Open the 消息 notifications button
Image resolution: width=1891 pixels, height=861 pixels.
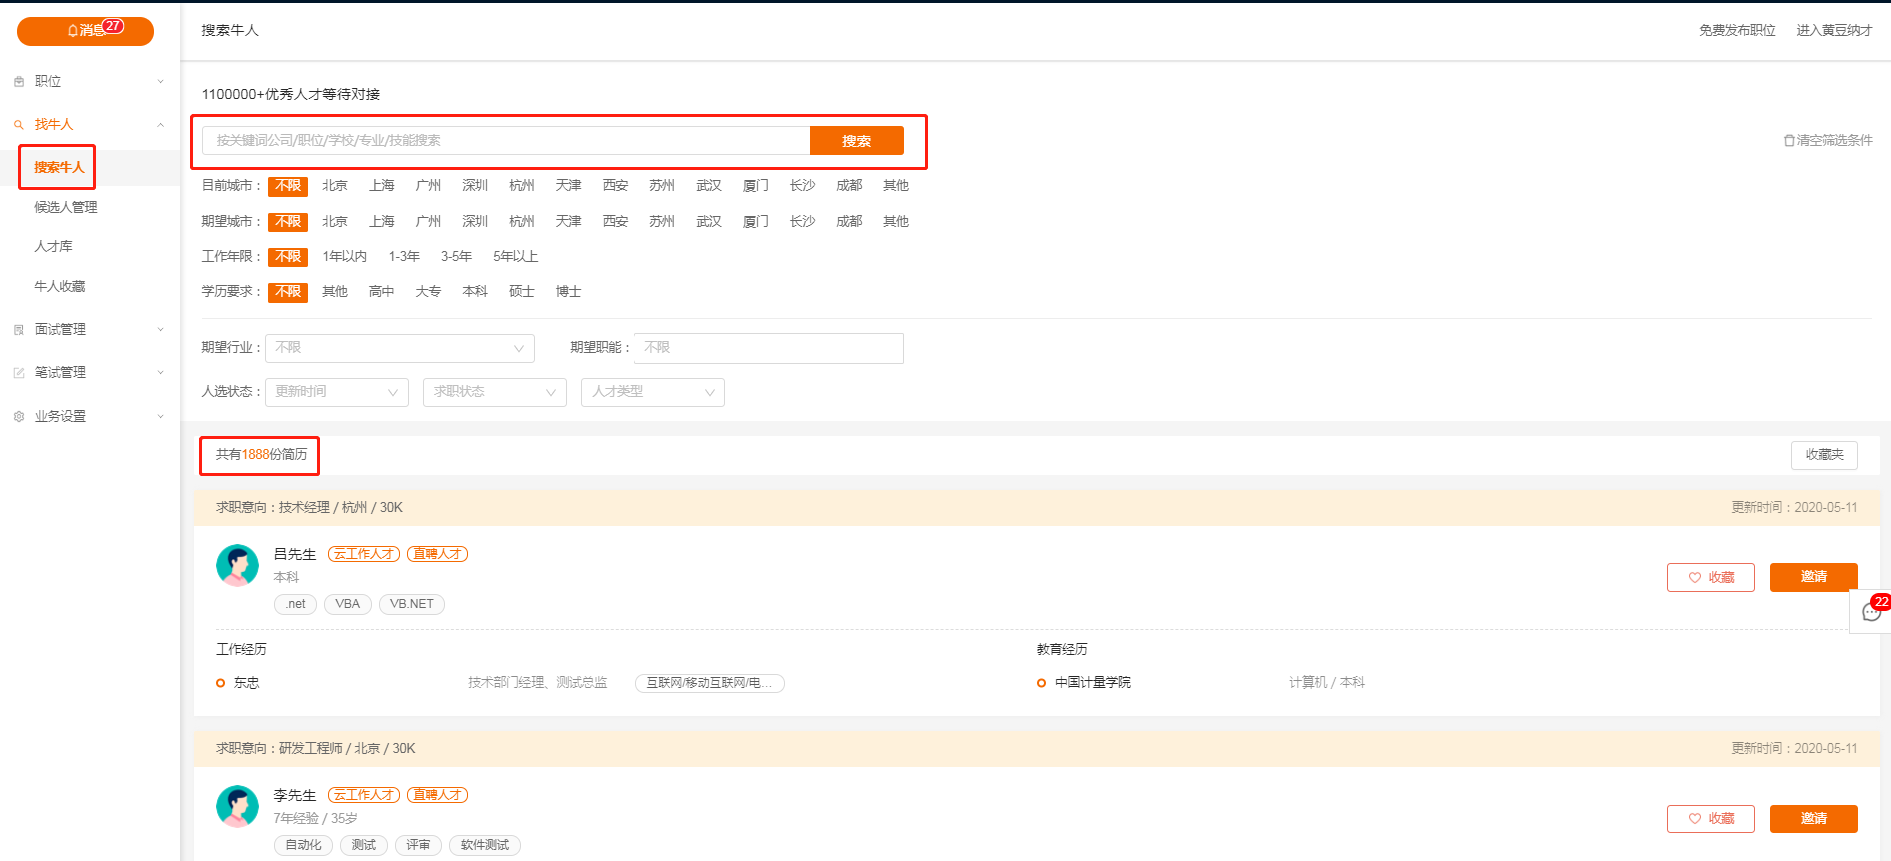(x=85, y=31)
